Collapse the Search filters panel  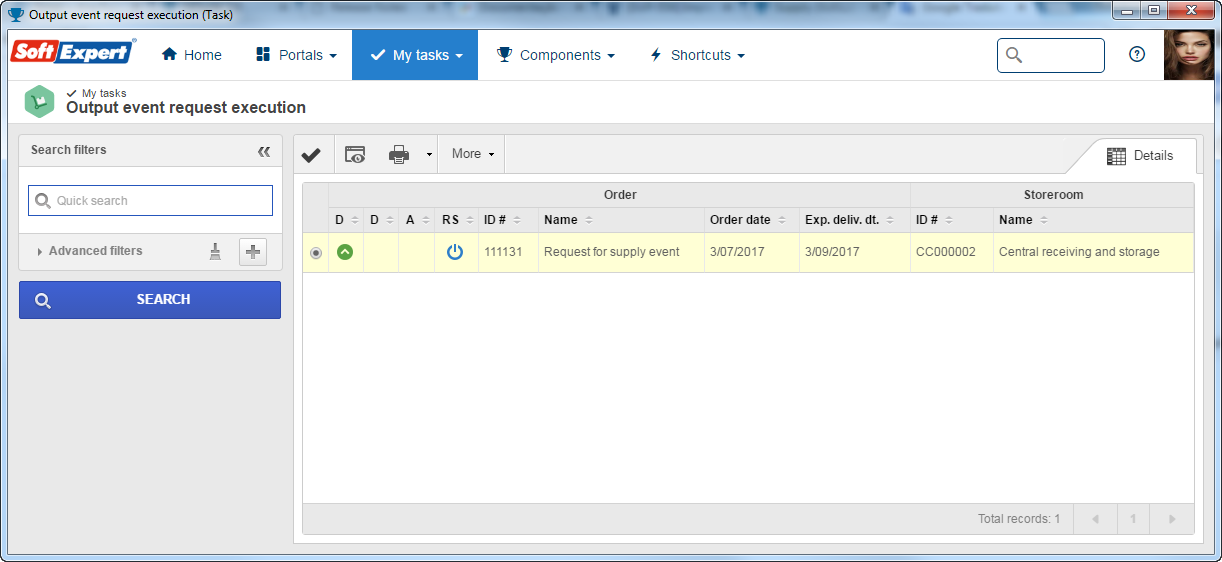coord(264,151)
